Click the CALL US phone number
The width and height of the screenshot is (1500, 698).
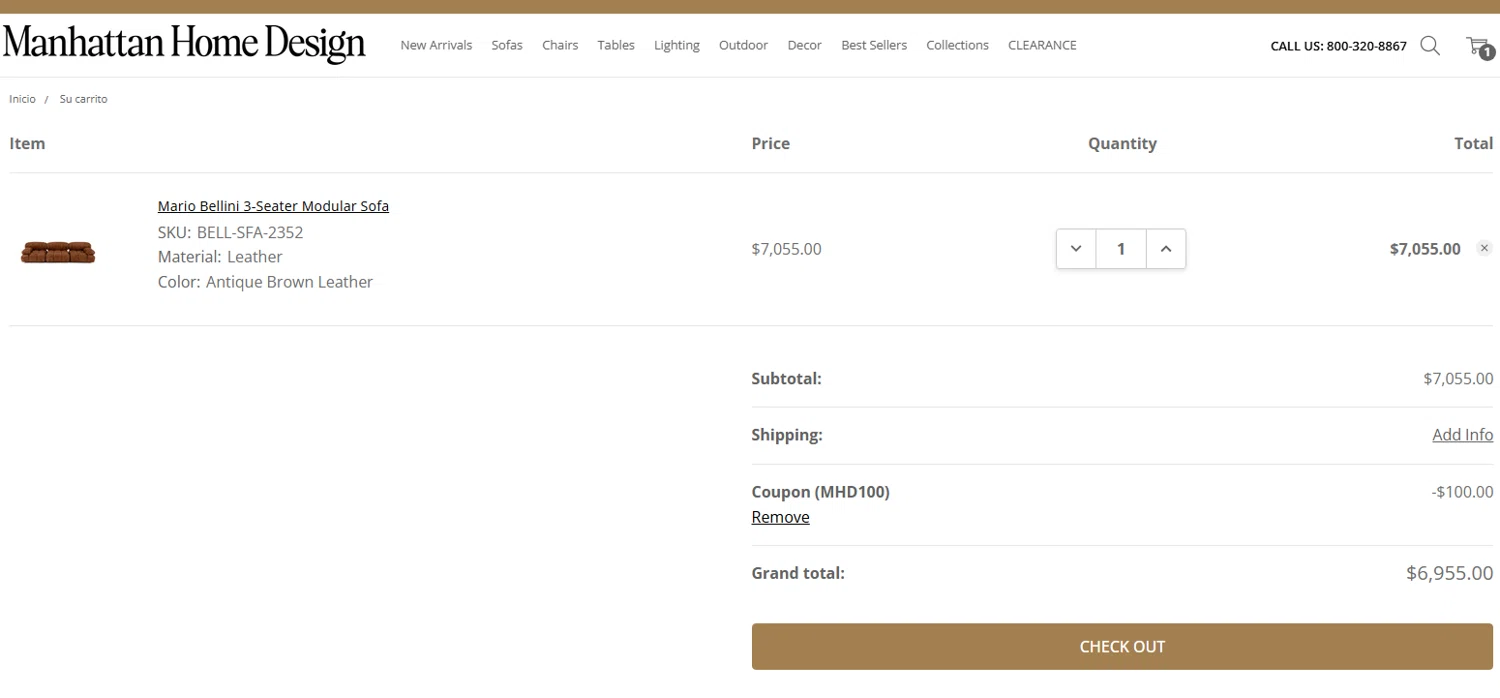1338,46
